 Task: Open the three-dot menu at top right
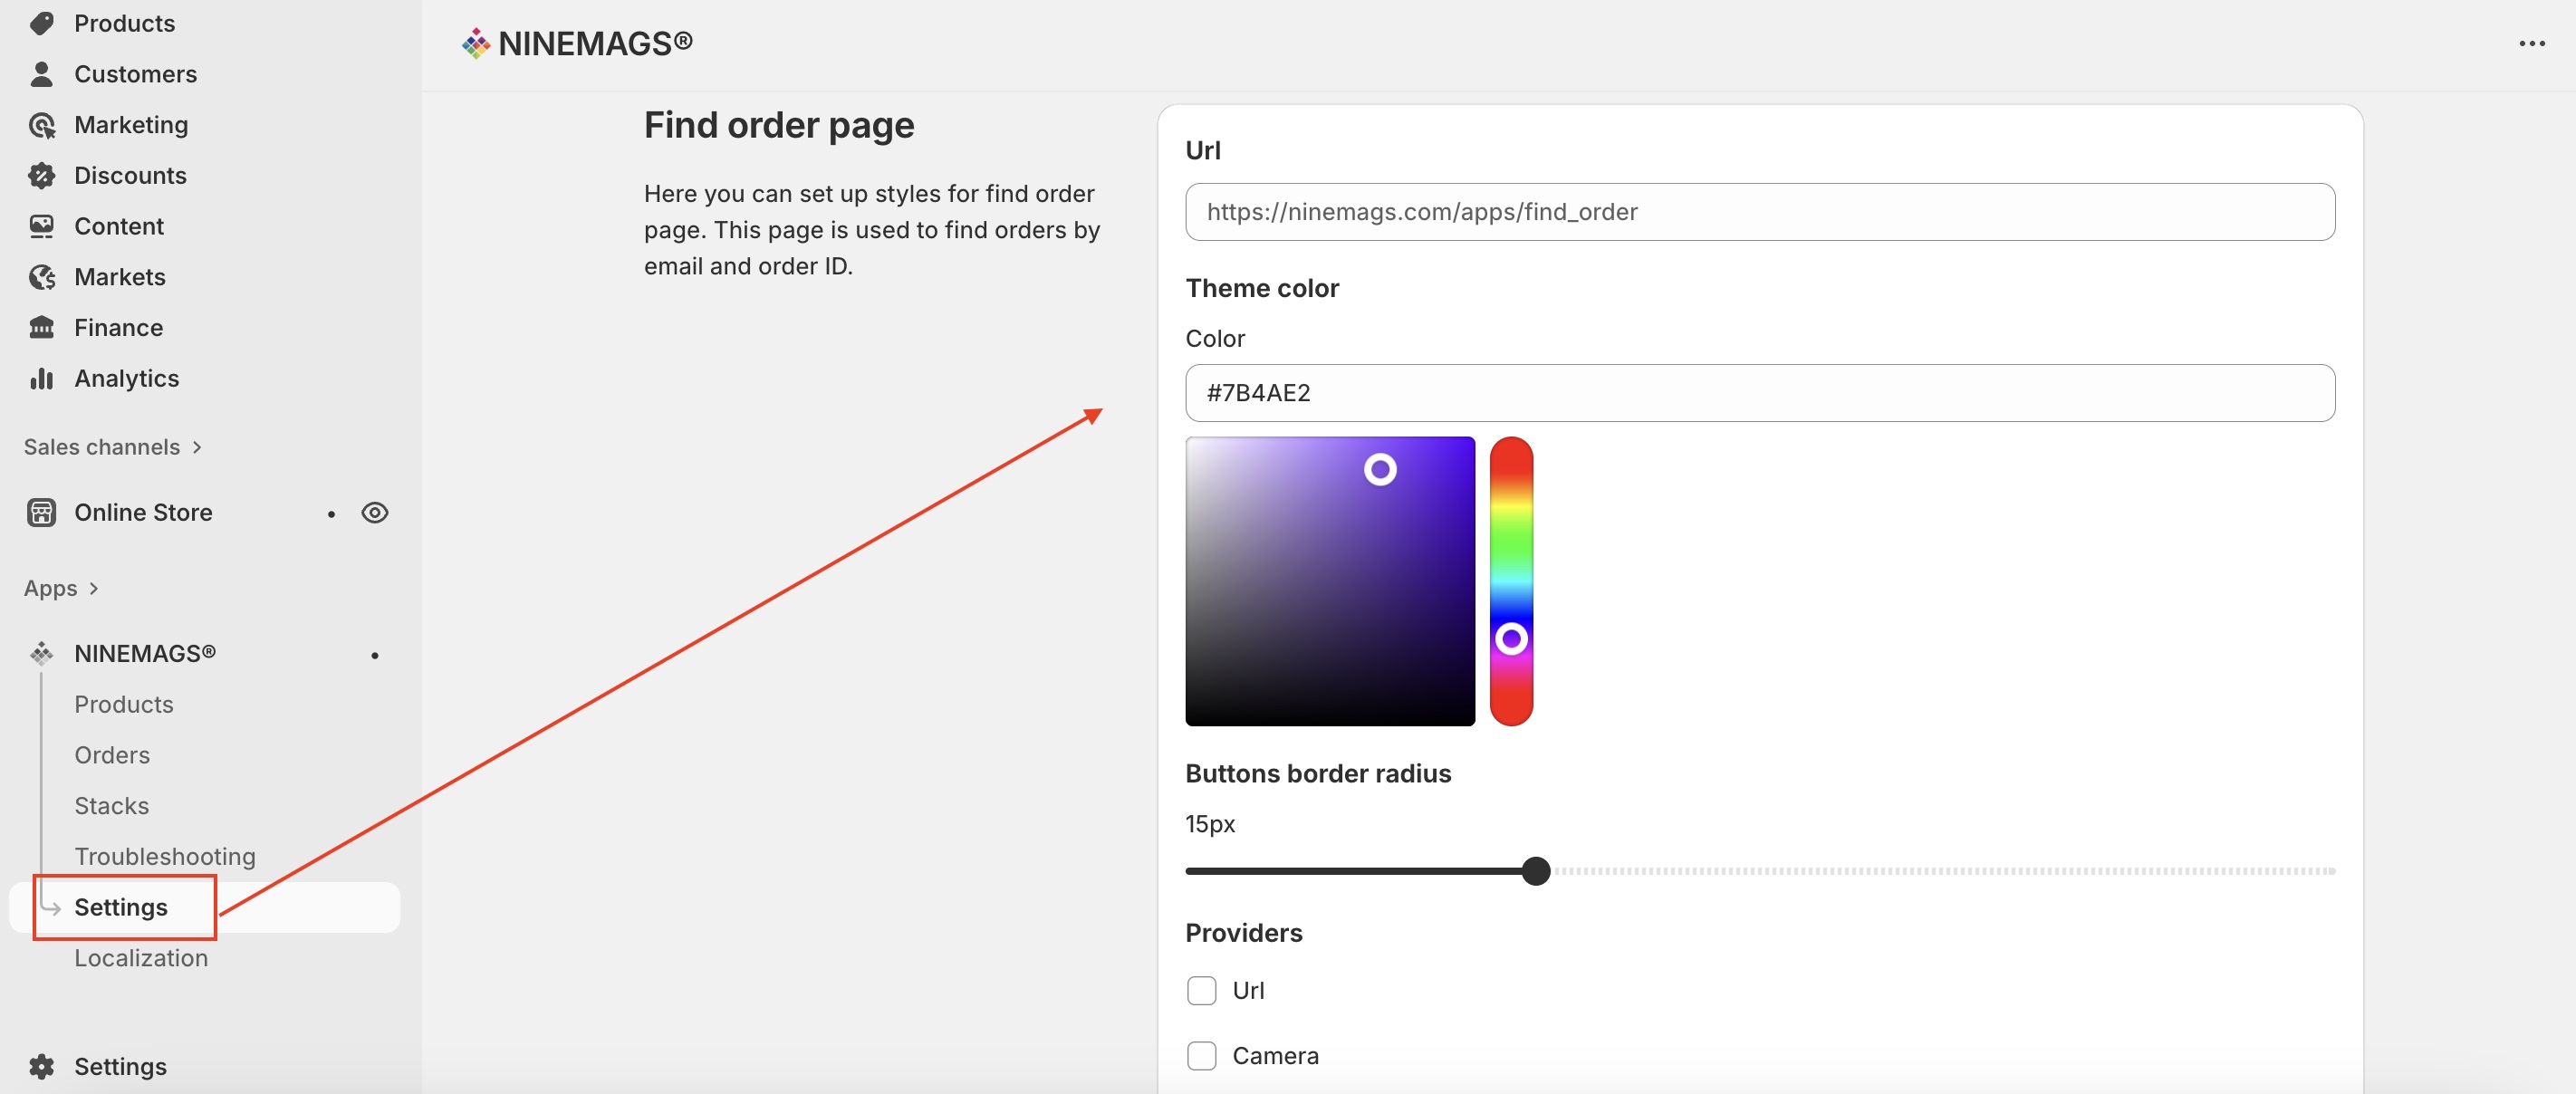pos(2531,43)
